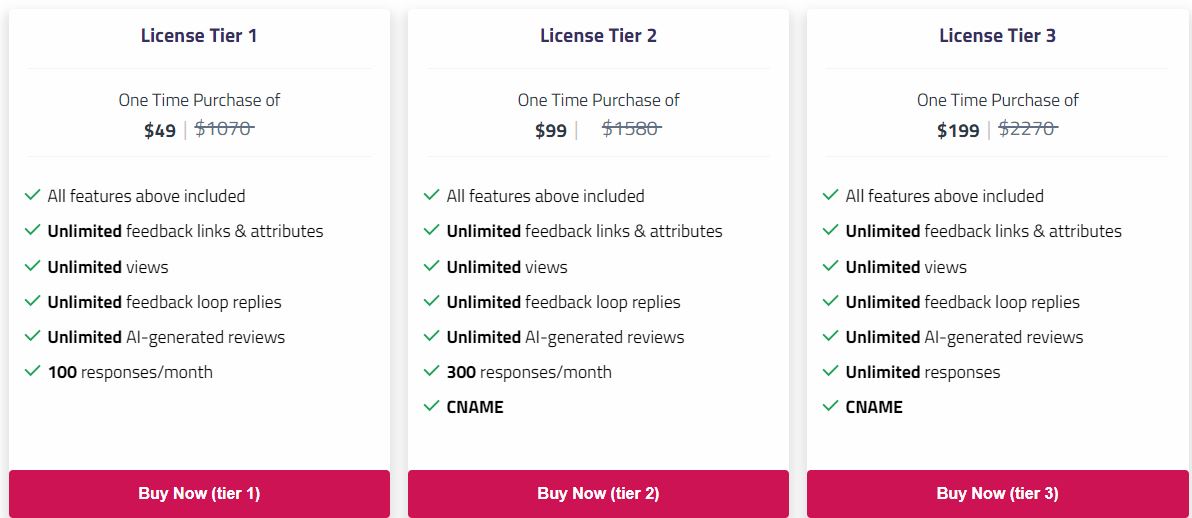Click checkmark next to Unlimited responses

[x=831, y=371]
